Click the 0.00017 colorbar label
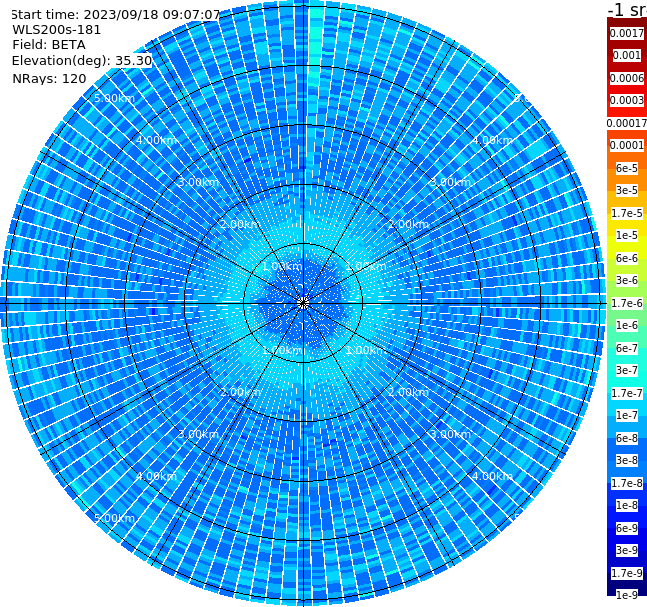The height and width of the screenshot is (607, 647). [x=627, y=123]
